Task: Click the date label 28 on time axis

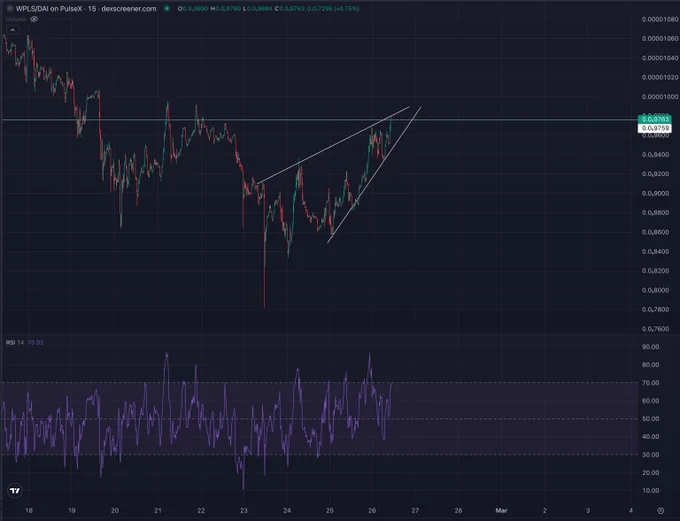Action: pyautogui.click(x=458, y=511)
